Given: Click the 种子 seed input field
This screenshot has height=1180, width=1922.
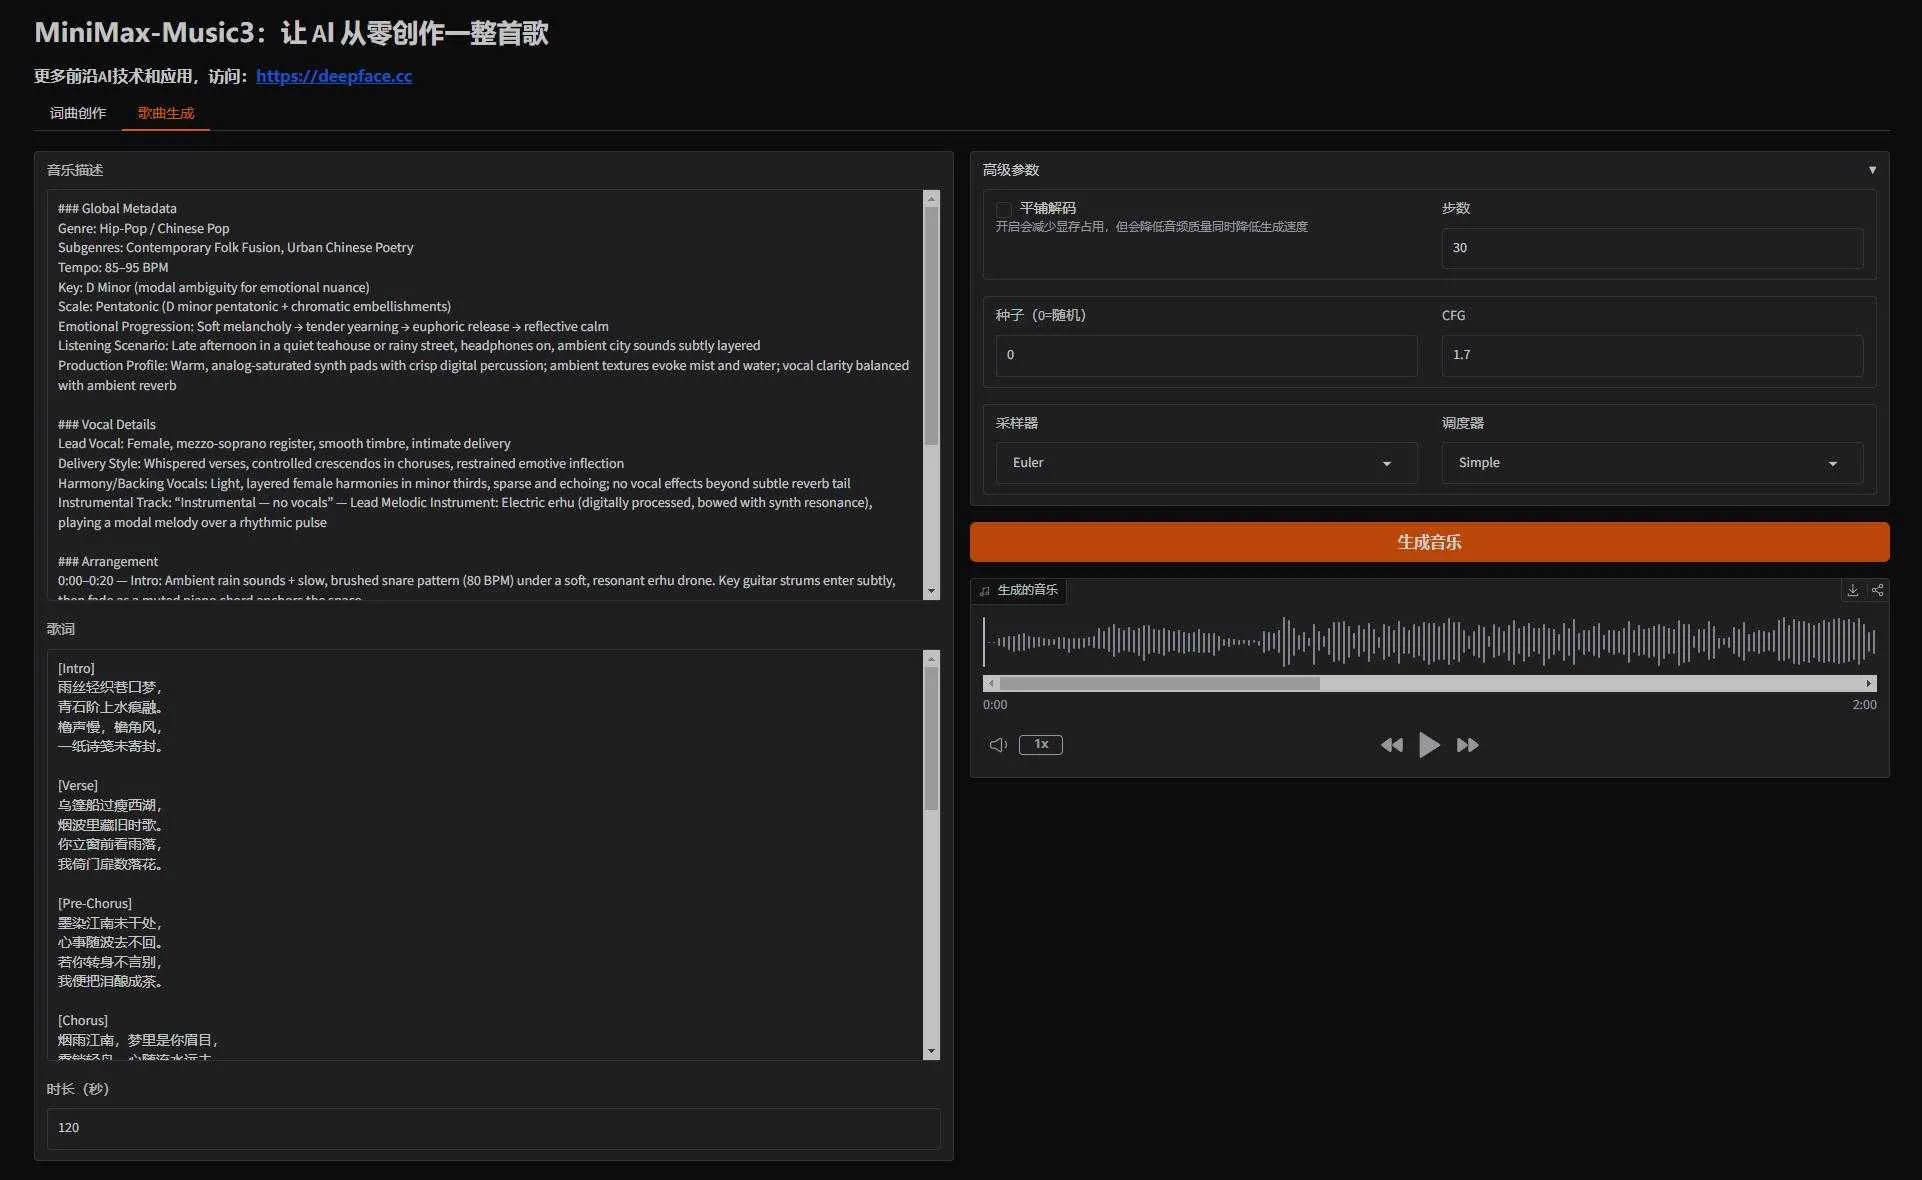Looking at the screenshot, I should (1207, 355).
